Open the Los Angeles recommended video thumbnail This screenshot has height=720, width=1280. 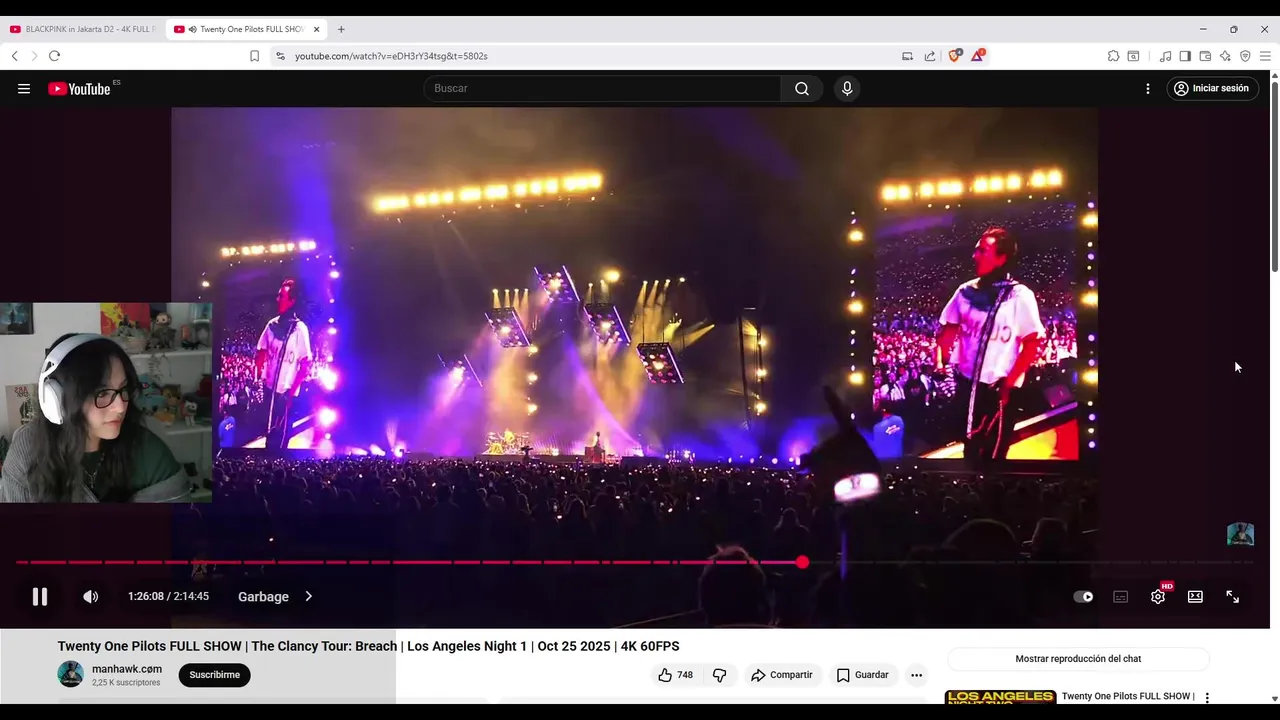(1000, 697)
